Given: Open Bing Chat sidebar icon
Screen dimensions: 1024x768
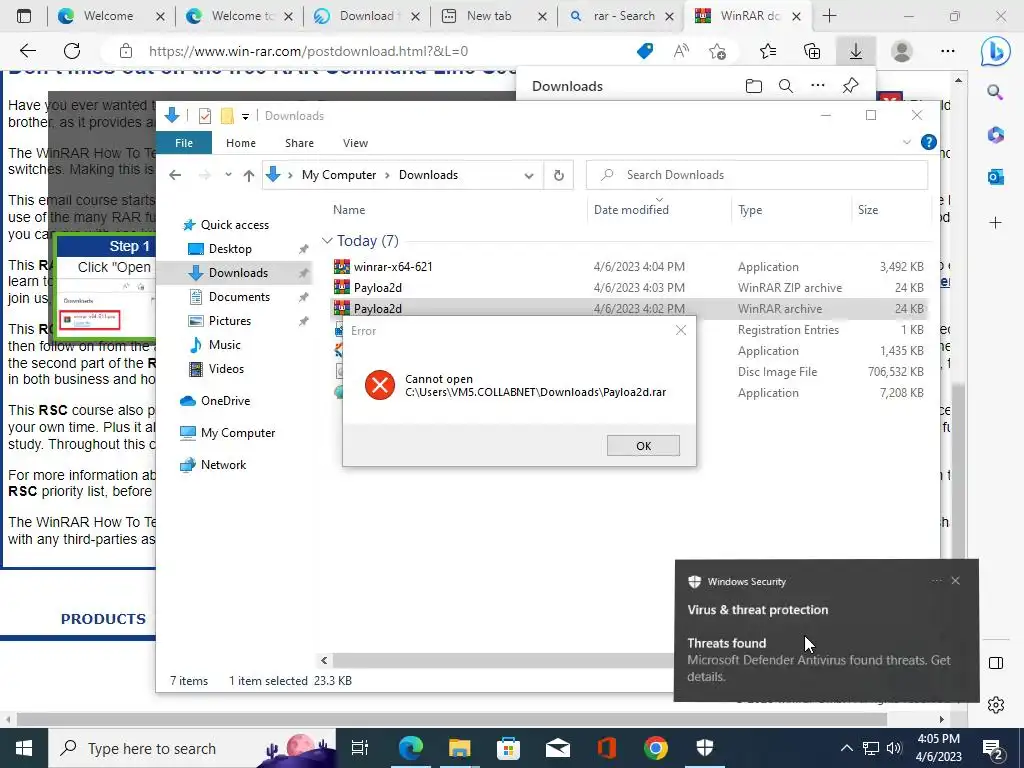Looking at the screenshot, I should point(995,52).
